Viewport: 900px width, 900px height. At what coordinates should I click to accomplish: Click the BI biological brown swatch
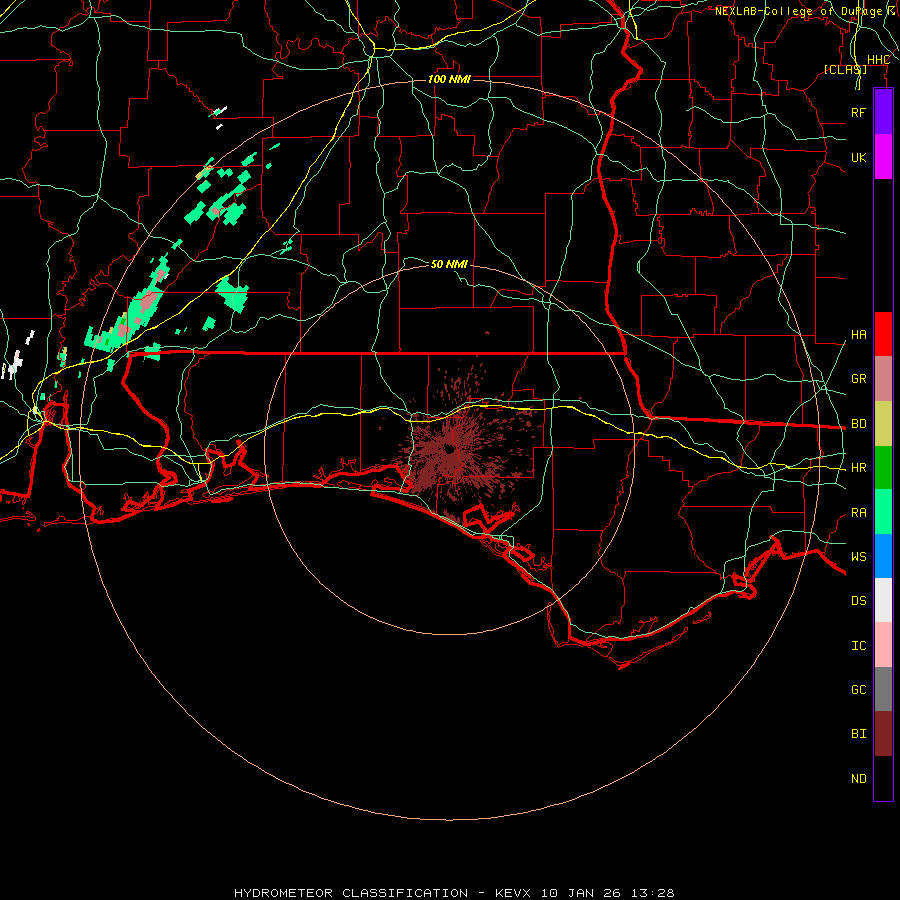coord(883,734)
